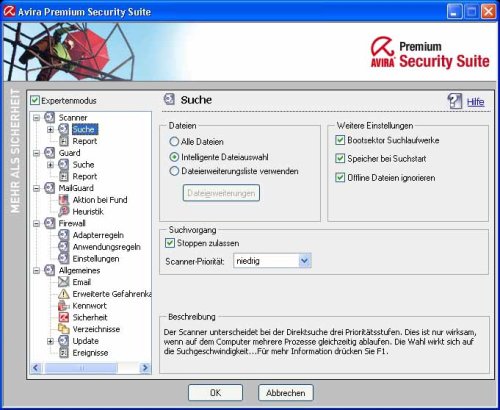Click the Hilfe question mark icon
The height and width of the screenshot is (410, 500).
tap(455, 101)
